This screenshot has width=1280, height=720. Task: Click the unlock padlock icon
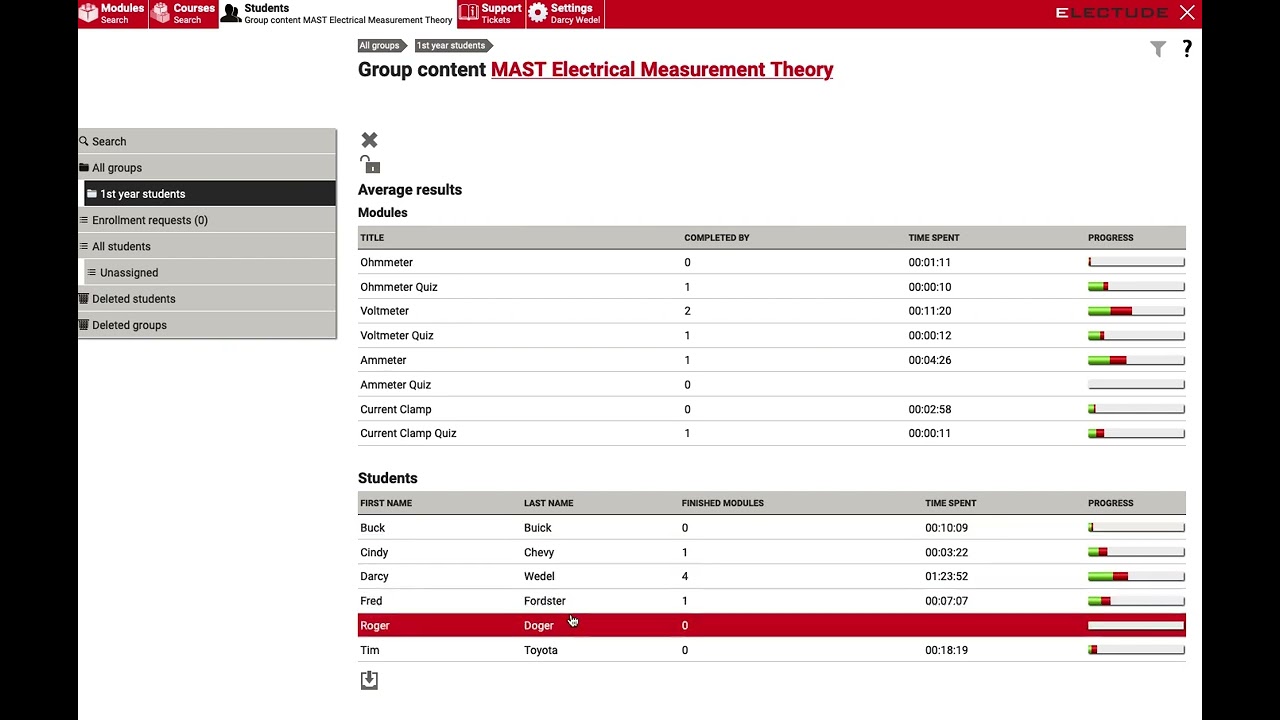pos(370,165)
